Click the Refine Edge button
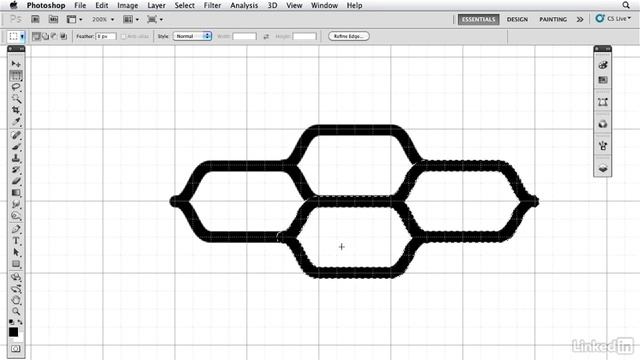 pyautogui.click(x=349, y=36)
